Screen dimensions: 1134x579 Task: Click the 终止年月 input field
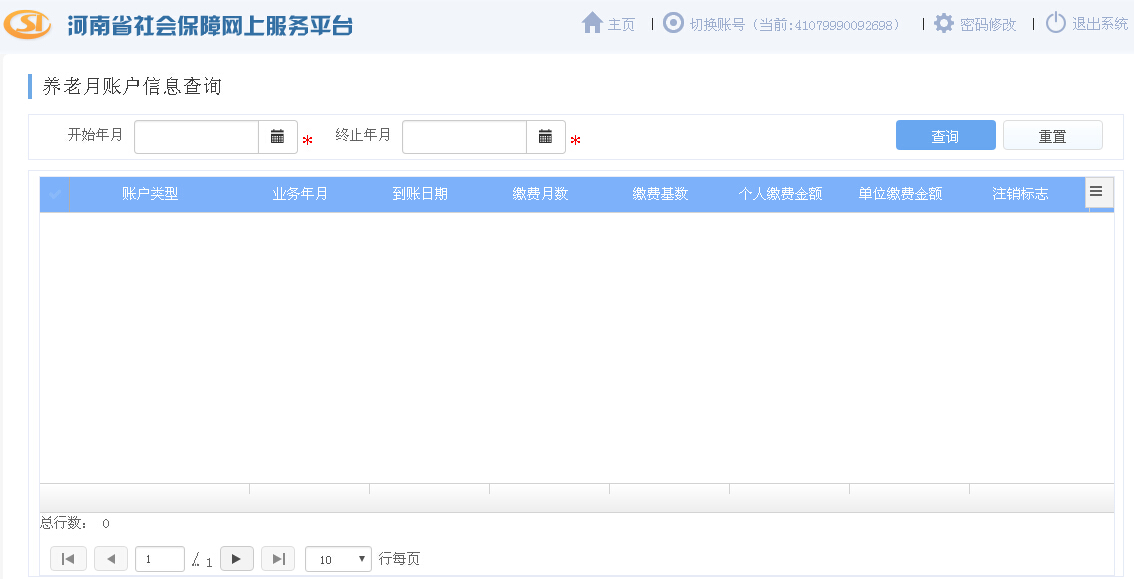(464, 137)
